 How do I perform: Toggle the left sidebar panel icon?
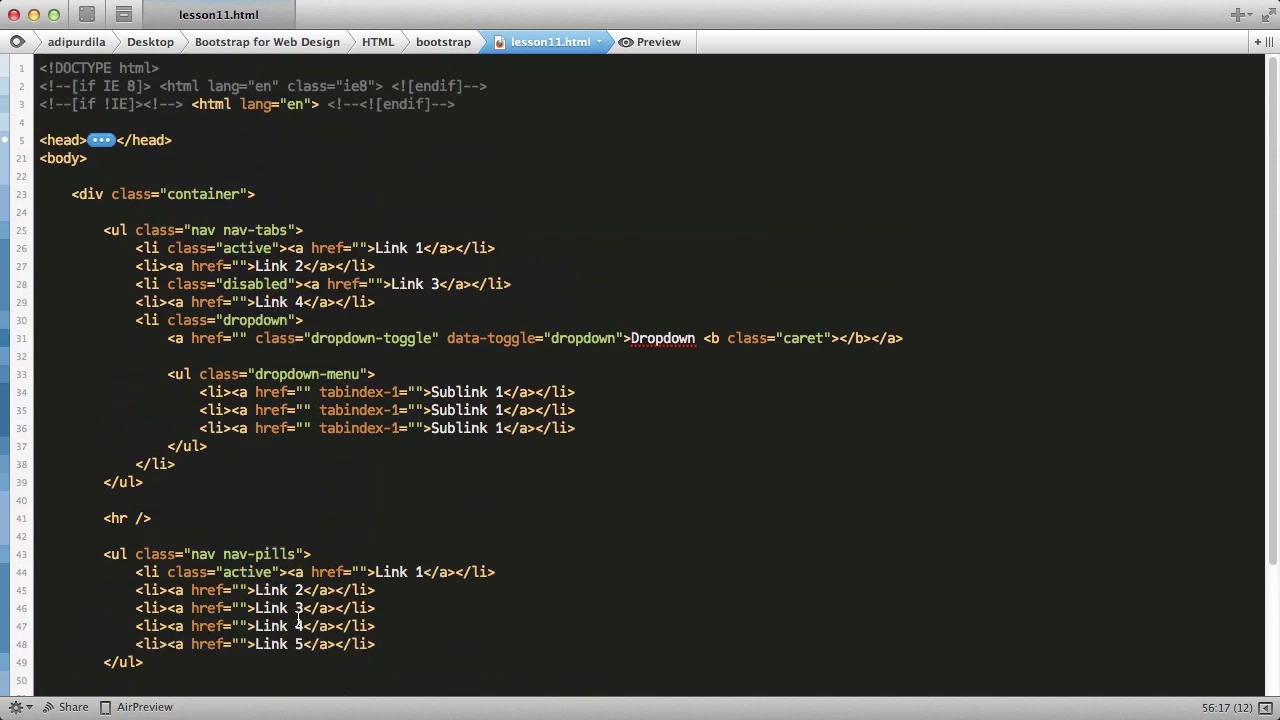point(87,14)
